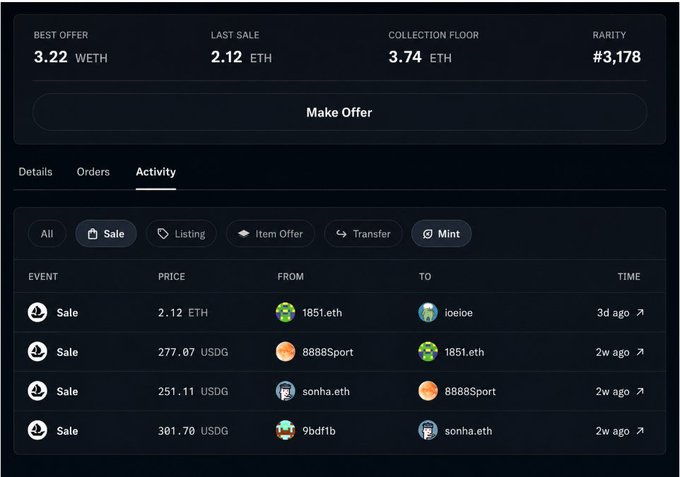This screenshot has width=680, height=477.
Task: Click the Make Offer button
Action: (340, 112)
